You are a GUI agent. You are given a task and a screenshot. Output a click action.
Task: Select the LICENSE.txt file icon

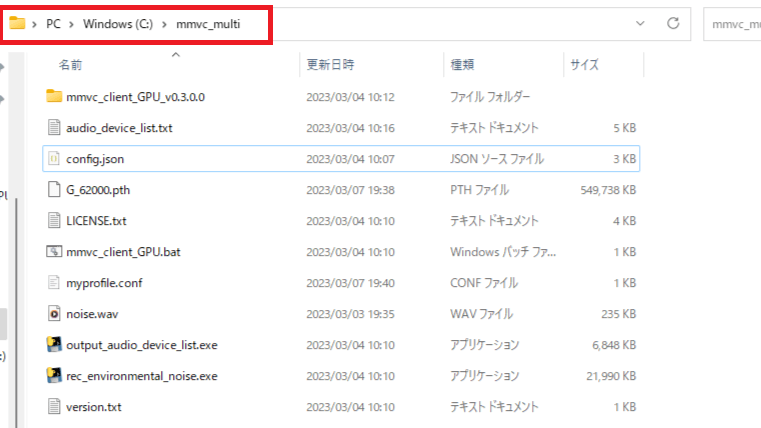[x=54, y=220]
